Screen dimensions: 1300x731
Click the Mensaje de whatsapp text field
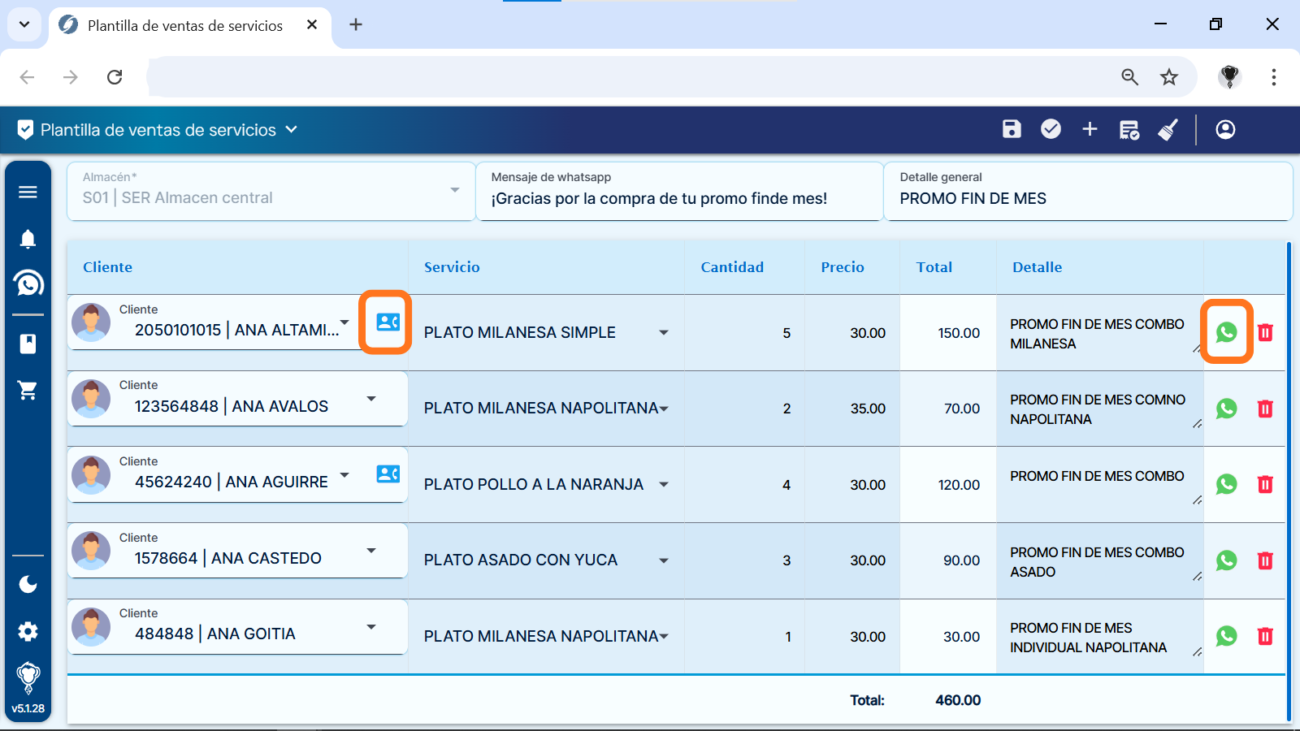pos(678,198)
